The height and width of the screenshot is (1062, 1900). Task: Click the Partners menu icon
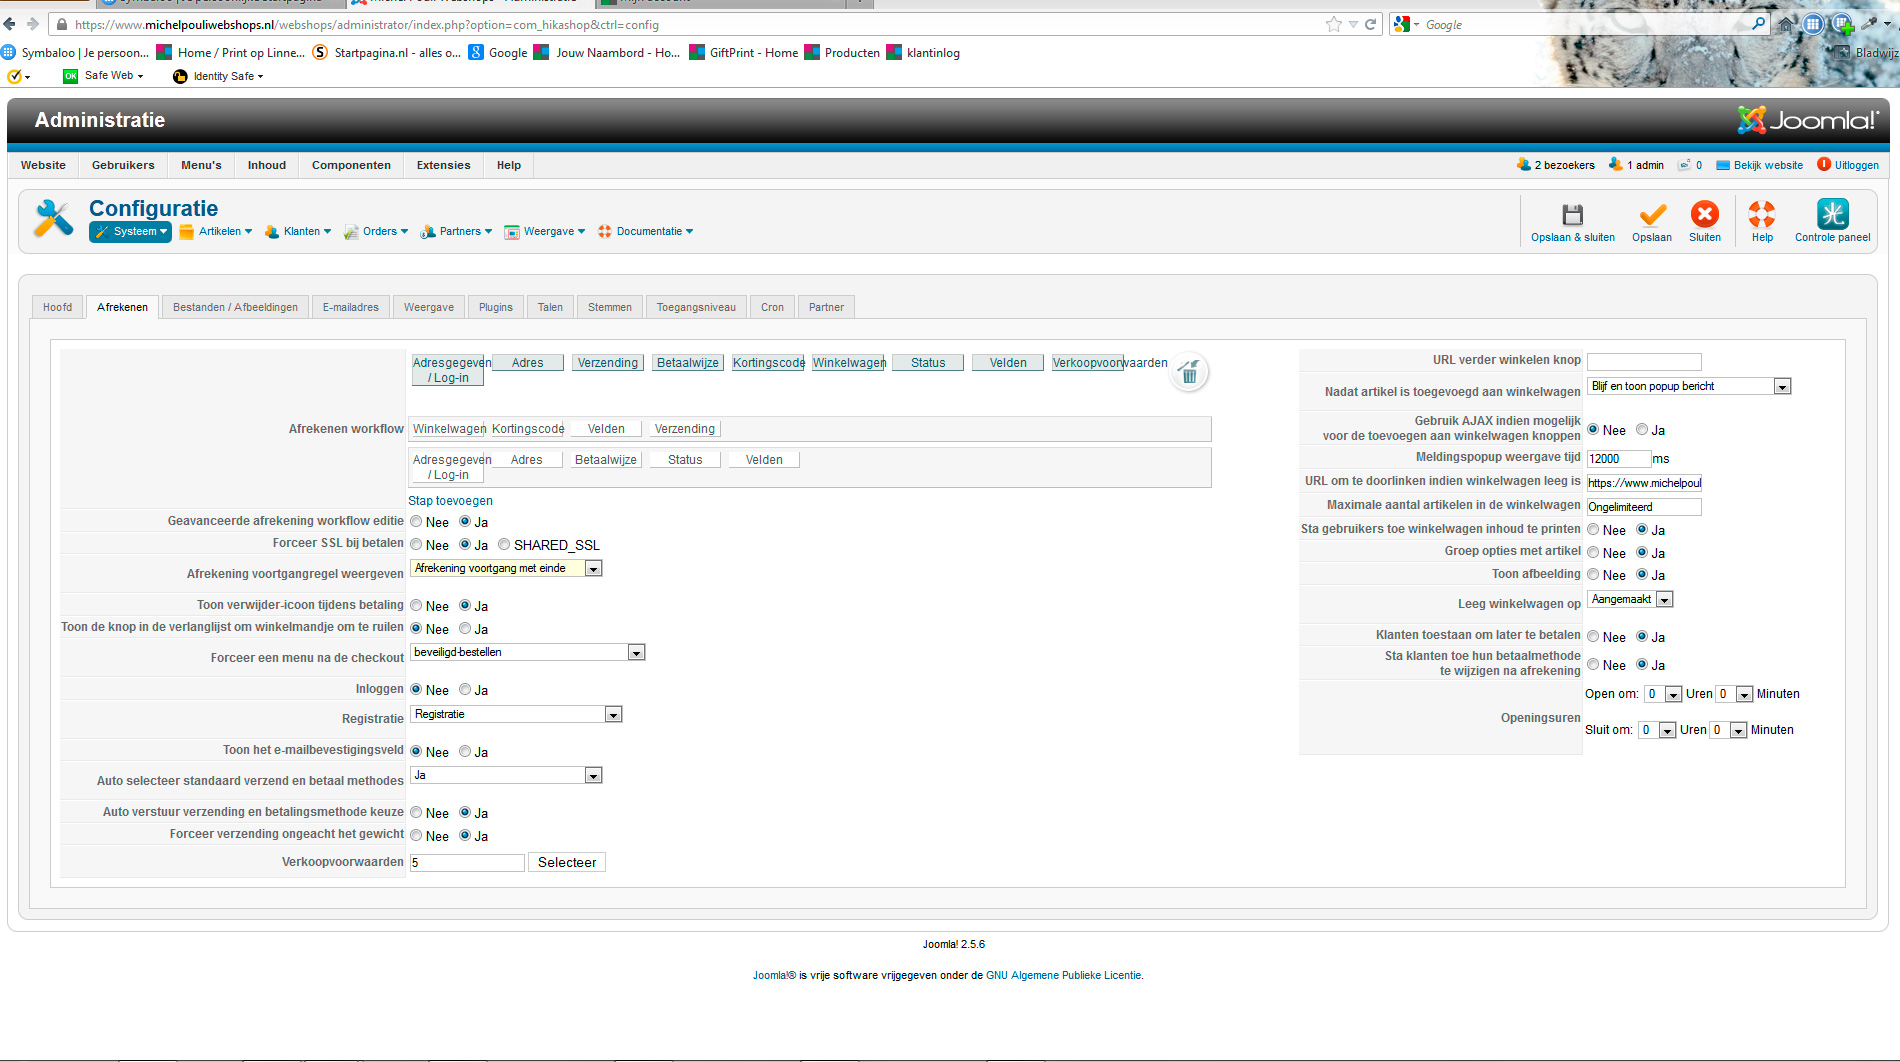428,232
